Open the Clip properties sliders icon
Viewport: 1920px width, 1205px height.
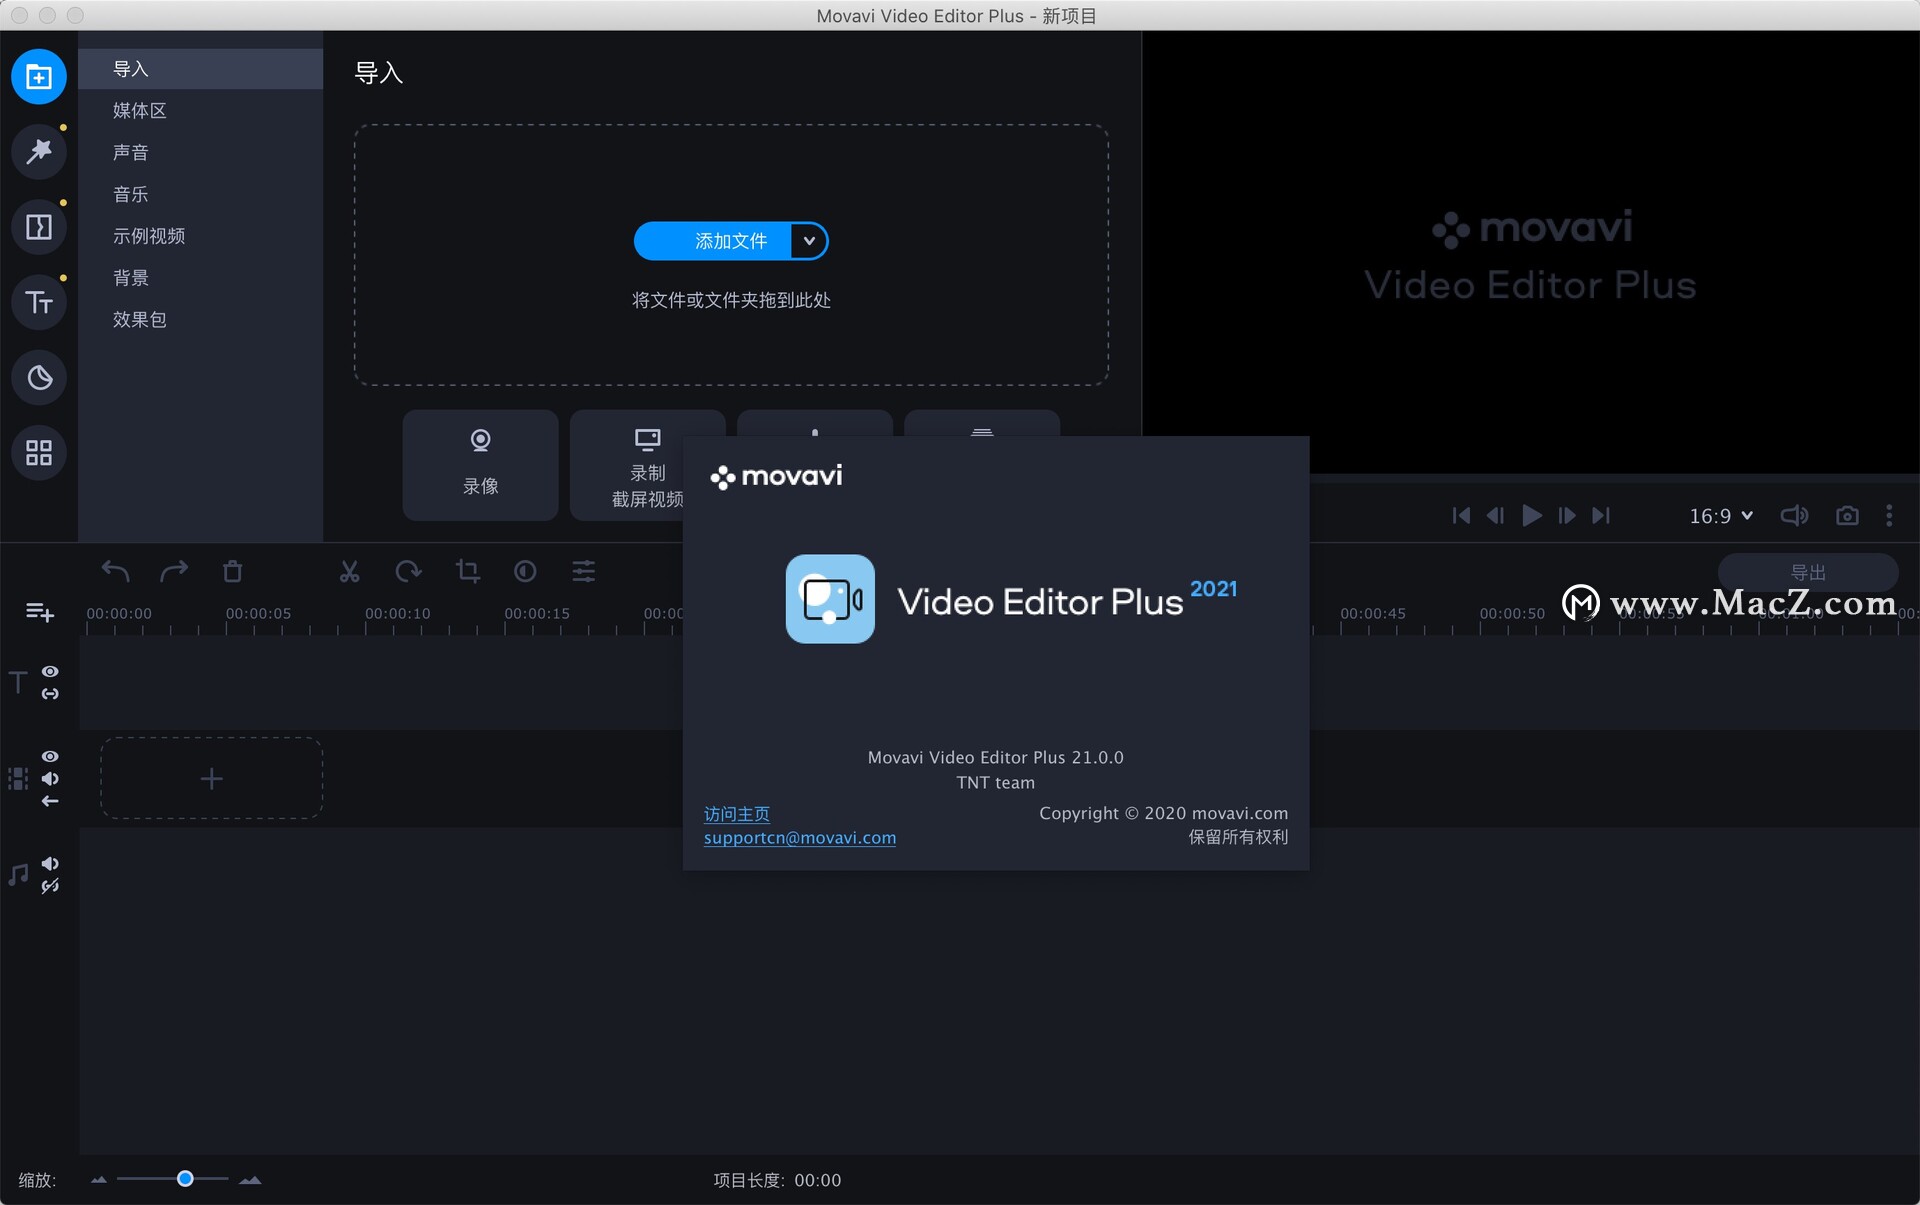[x=584, y=571]
